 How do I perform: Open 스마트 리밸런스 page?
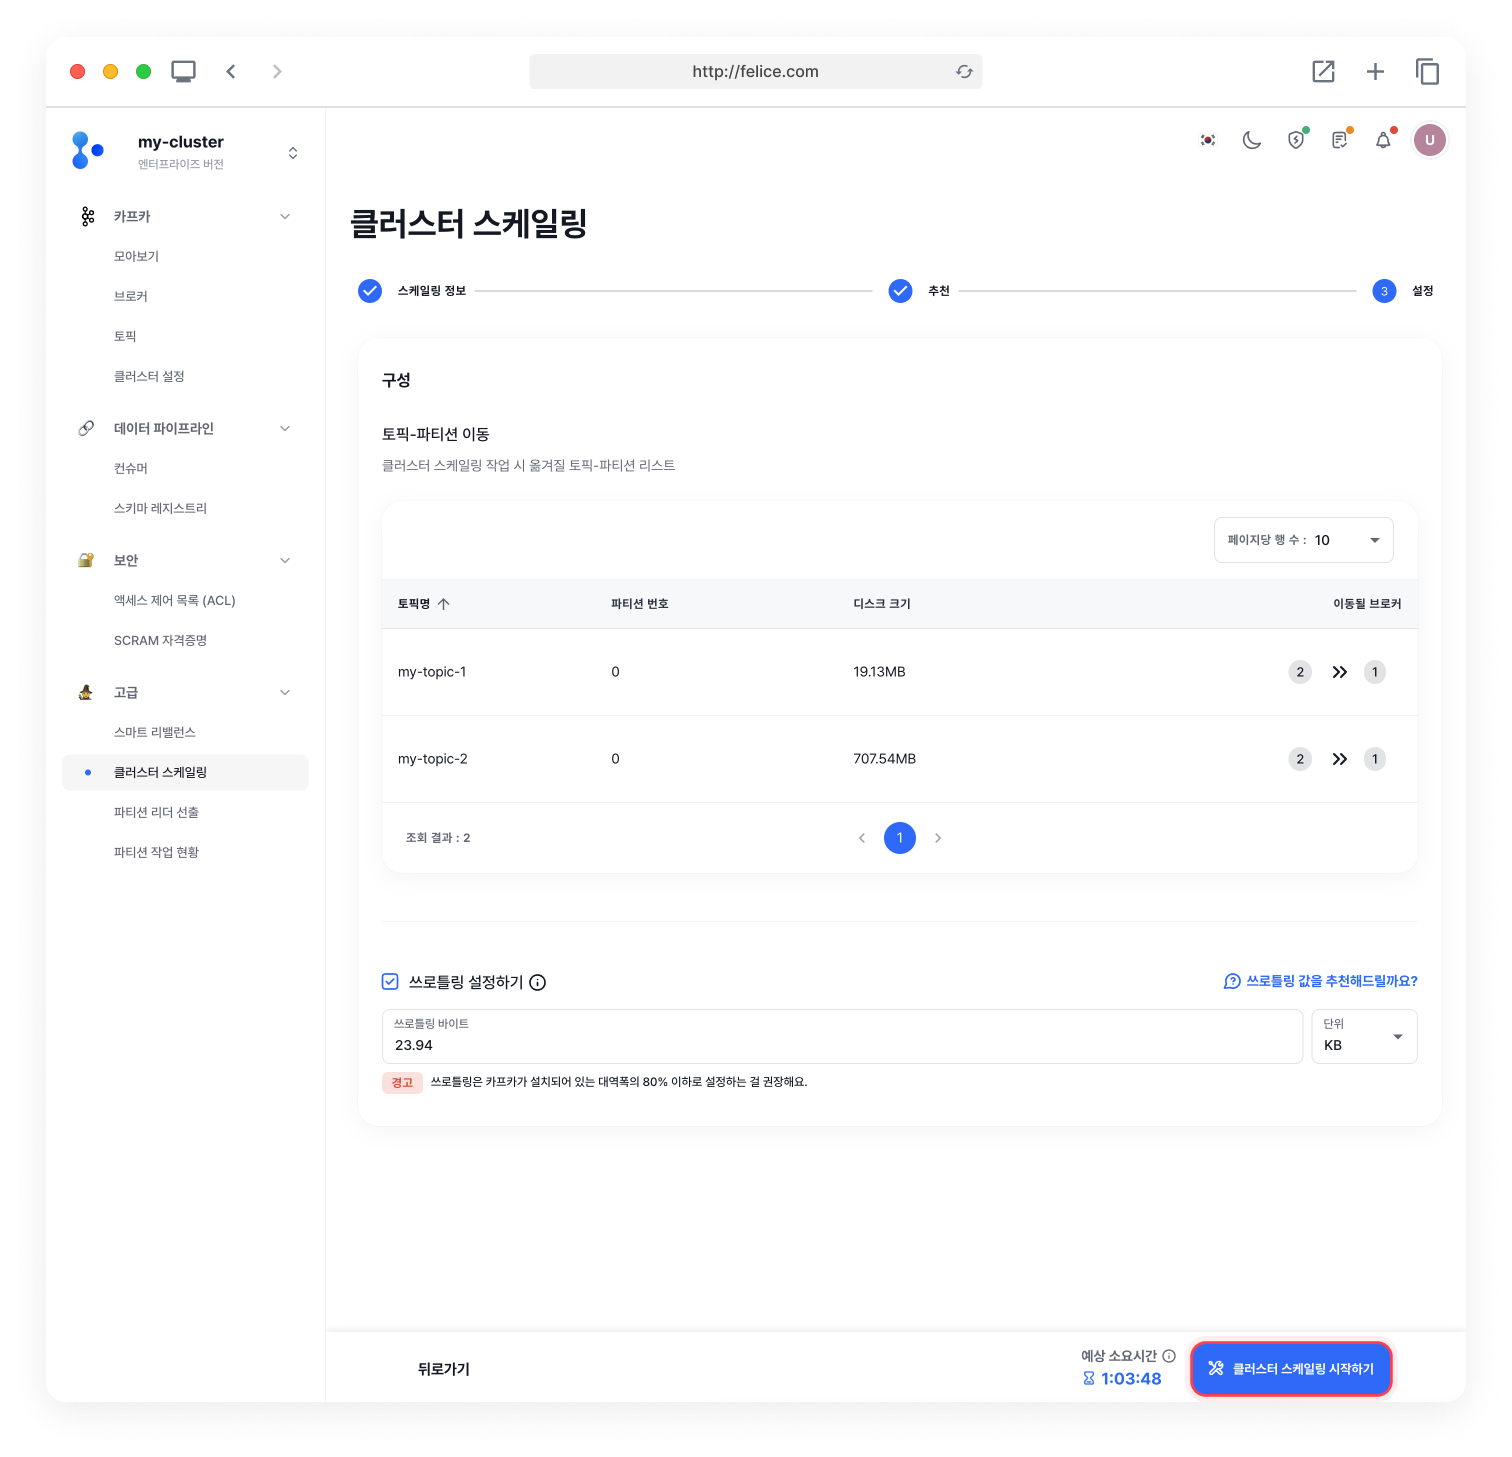tap(155, 732)
